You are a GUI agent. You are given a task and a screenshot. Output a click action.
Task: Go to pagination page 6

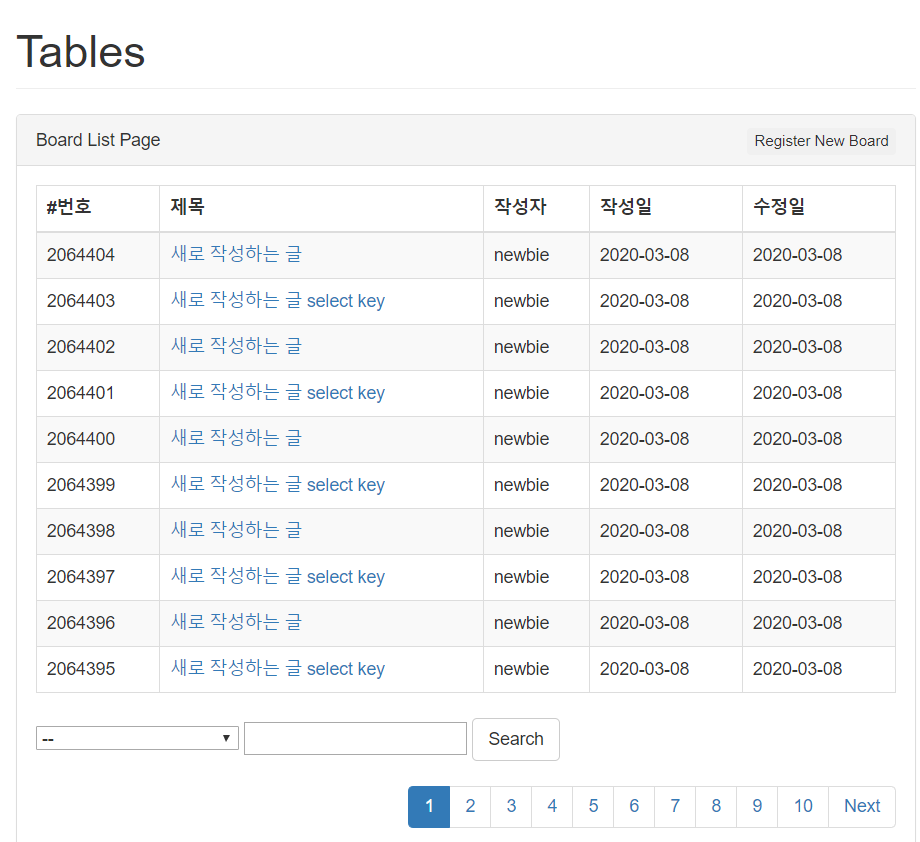[x=634, y=806]
